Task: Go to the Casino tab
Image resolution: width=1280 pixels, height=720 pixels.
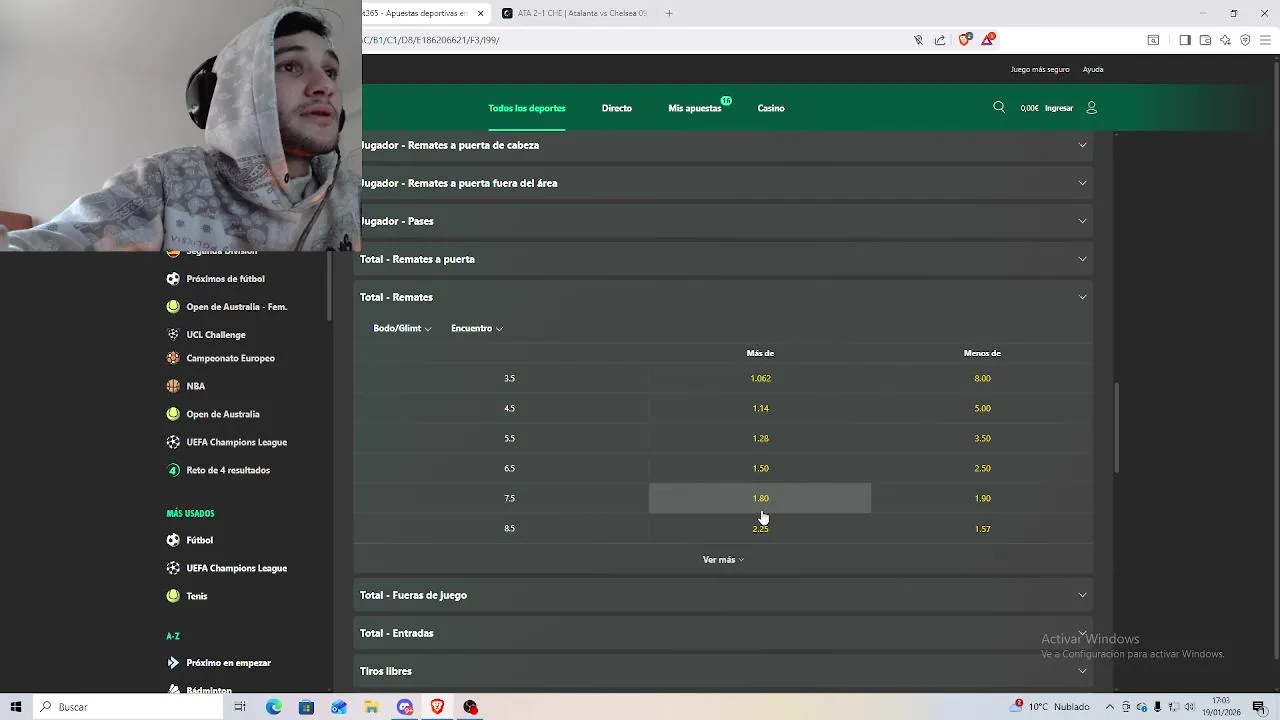Action: click(771, 108)
